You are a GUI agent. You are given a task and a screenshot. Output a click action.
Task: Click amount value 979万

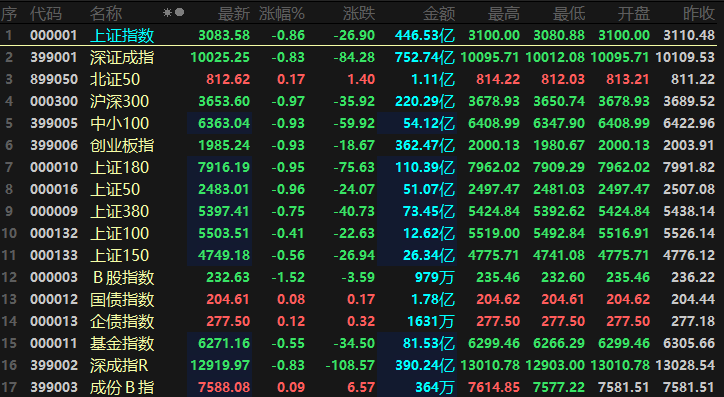point(434,277)
